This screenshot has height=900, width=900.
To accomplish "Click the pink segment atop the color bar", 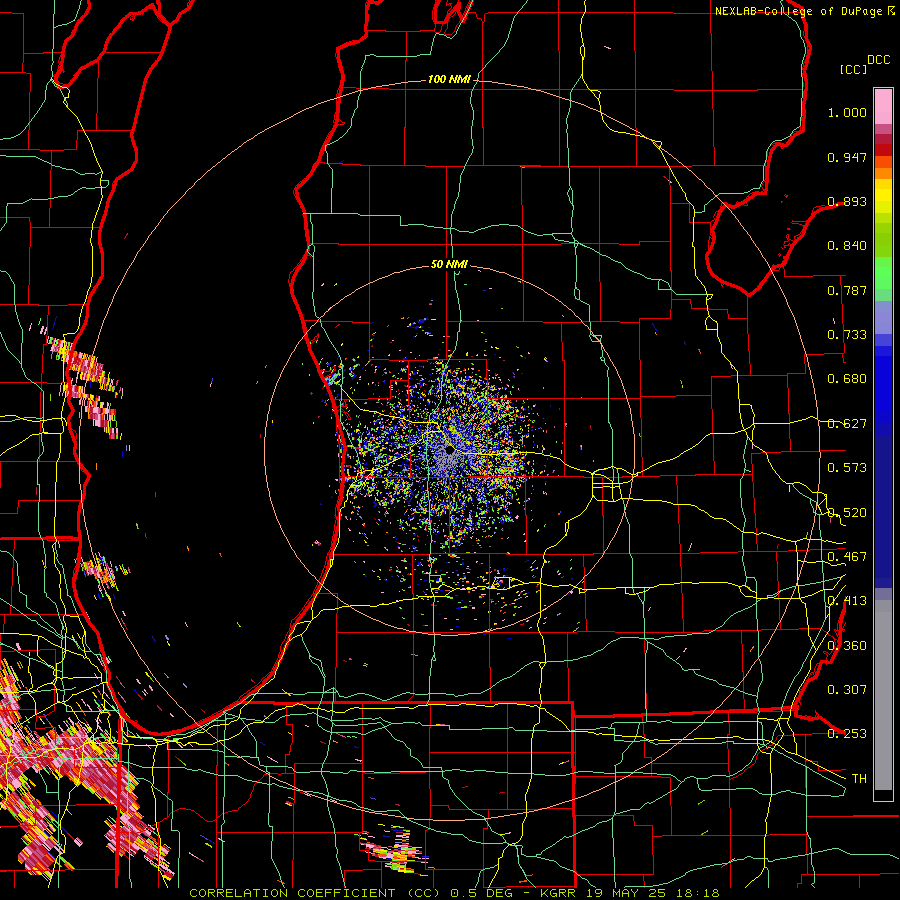I will (883, 106).
